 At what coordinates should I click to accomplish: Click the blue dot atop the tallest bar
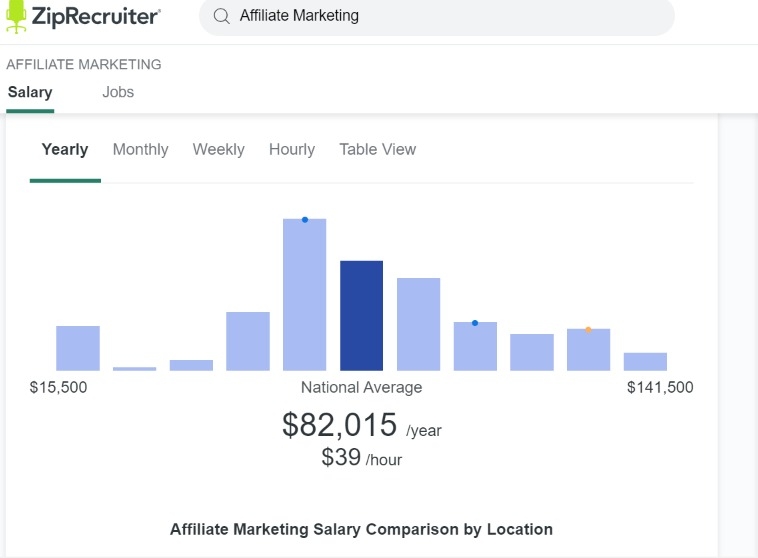pos(305,220)
